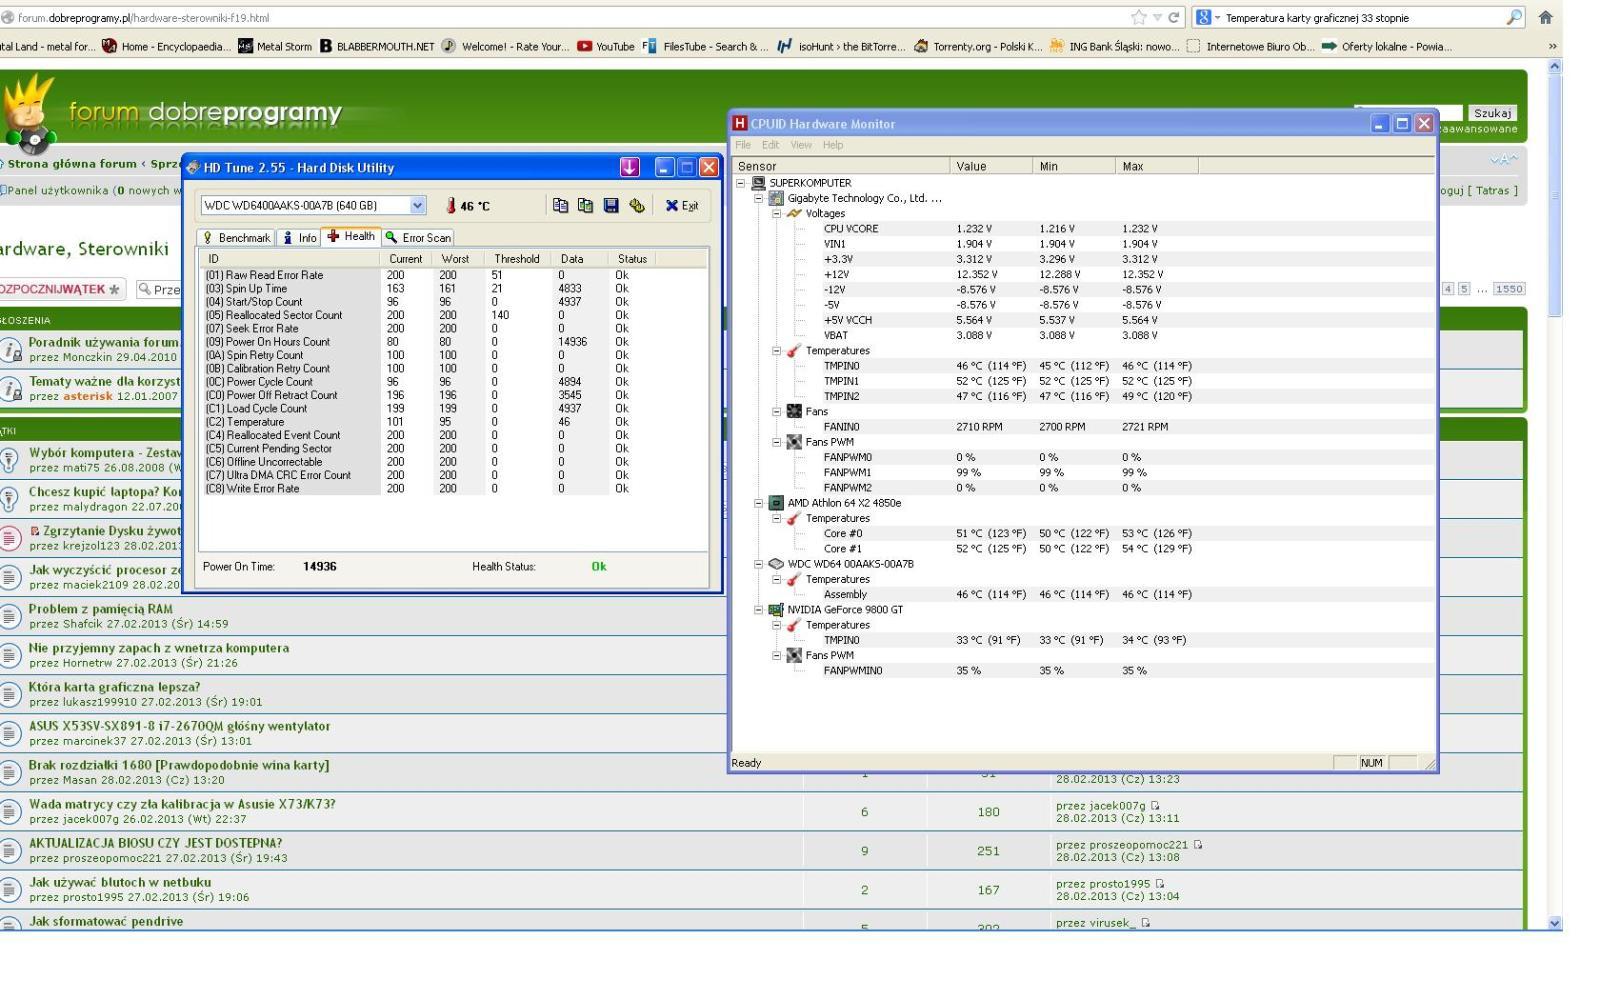Viewport: 1600px width, 1000px height.
Task: Select the '(C2) Temperature' SMART row
Action: coord(452,422)
